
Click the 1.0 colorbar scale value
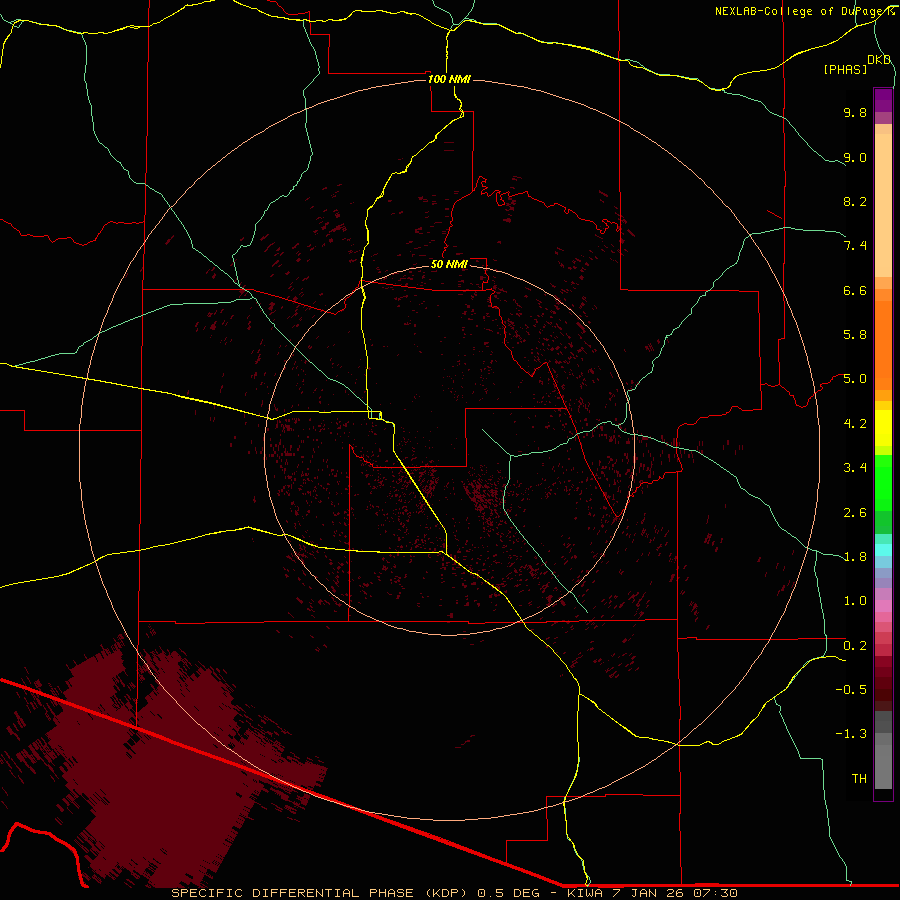(855, 601)
